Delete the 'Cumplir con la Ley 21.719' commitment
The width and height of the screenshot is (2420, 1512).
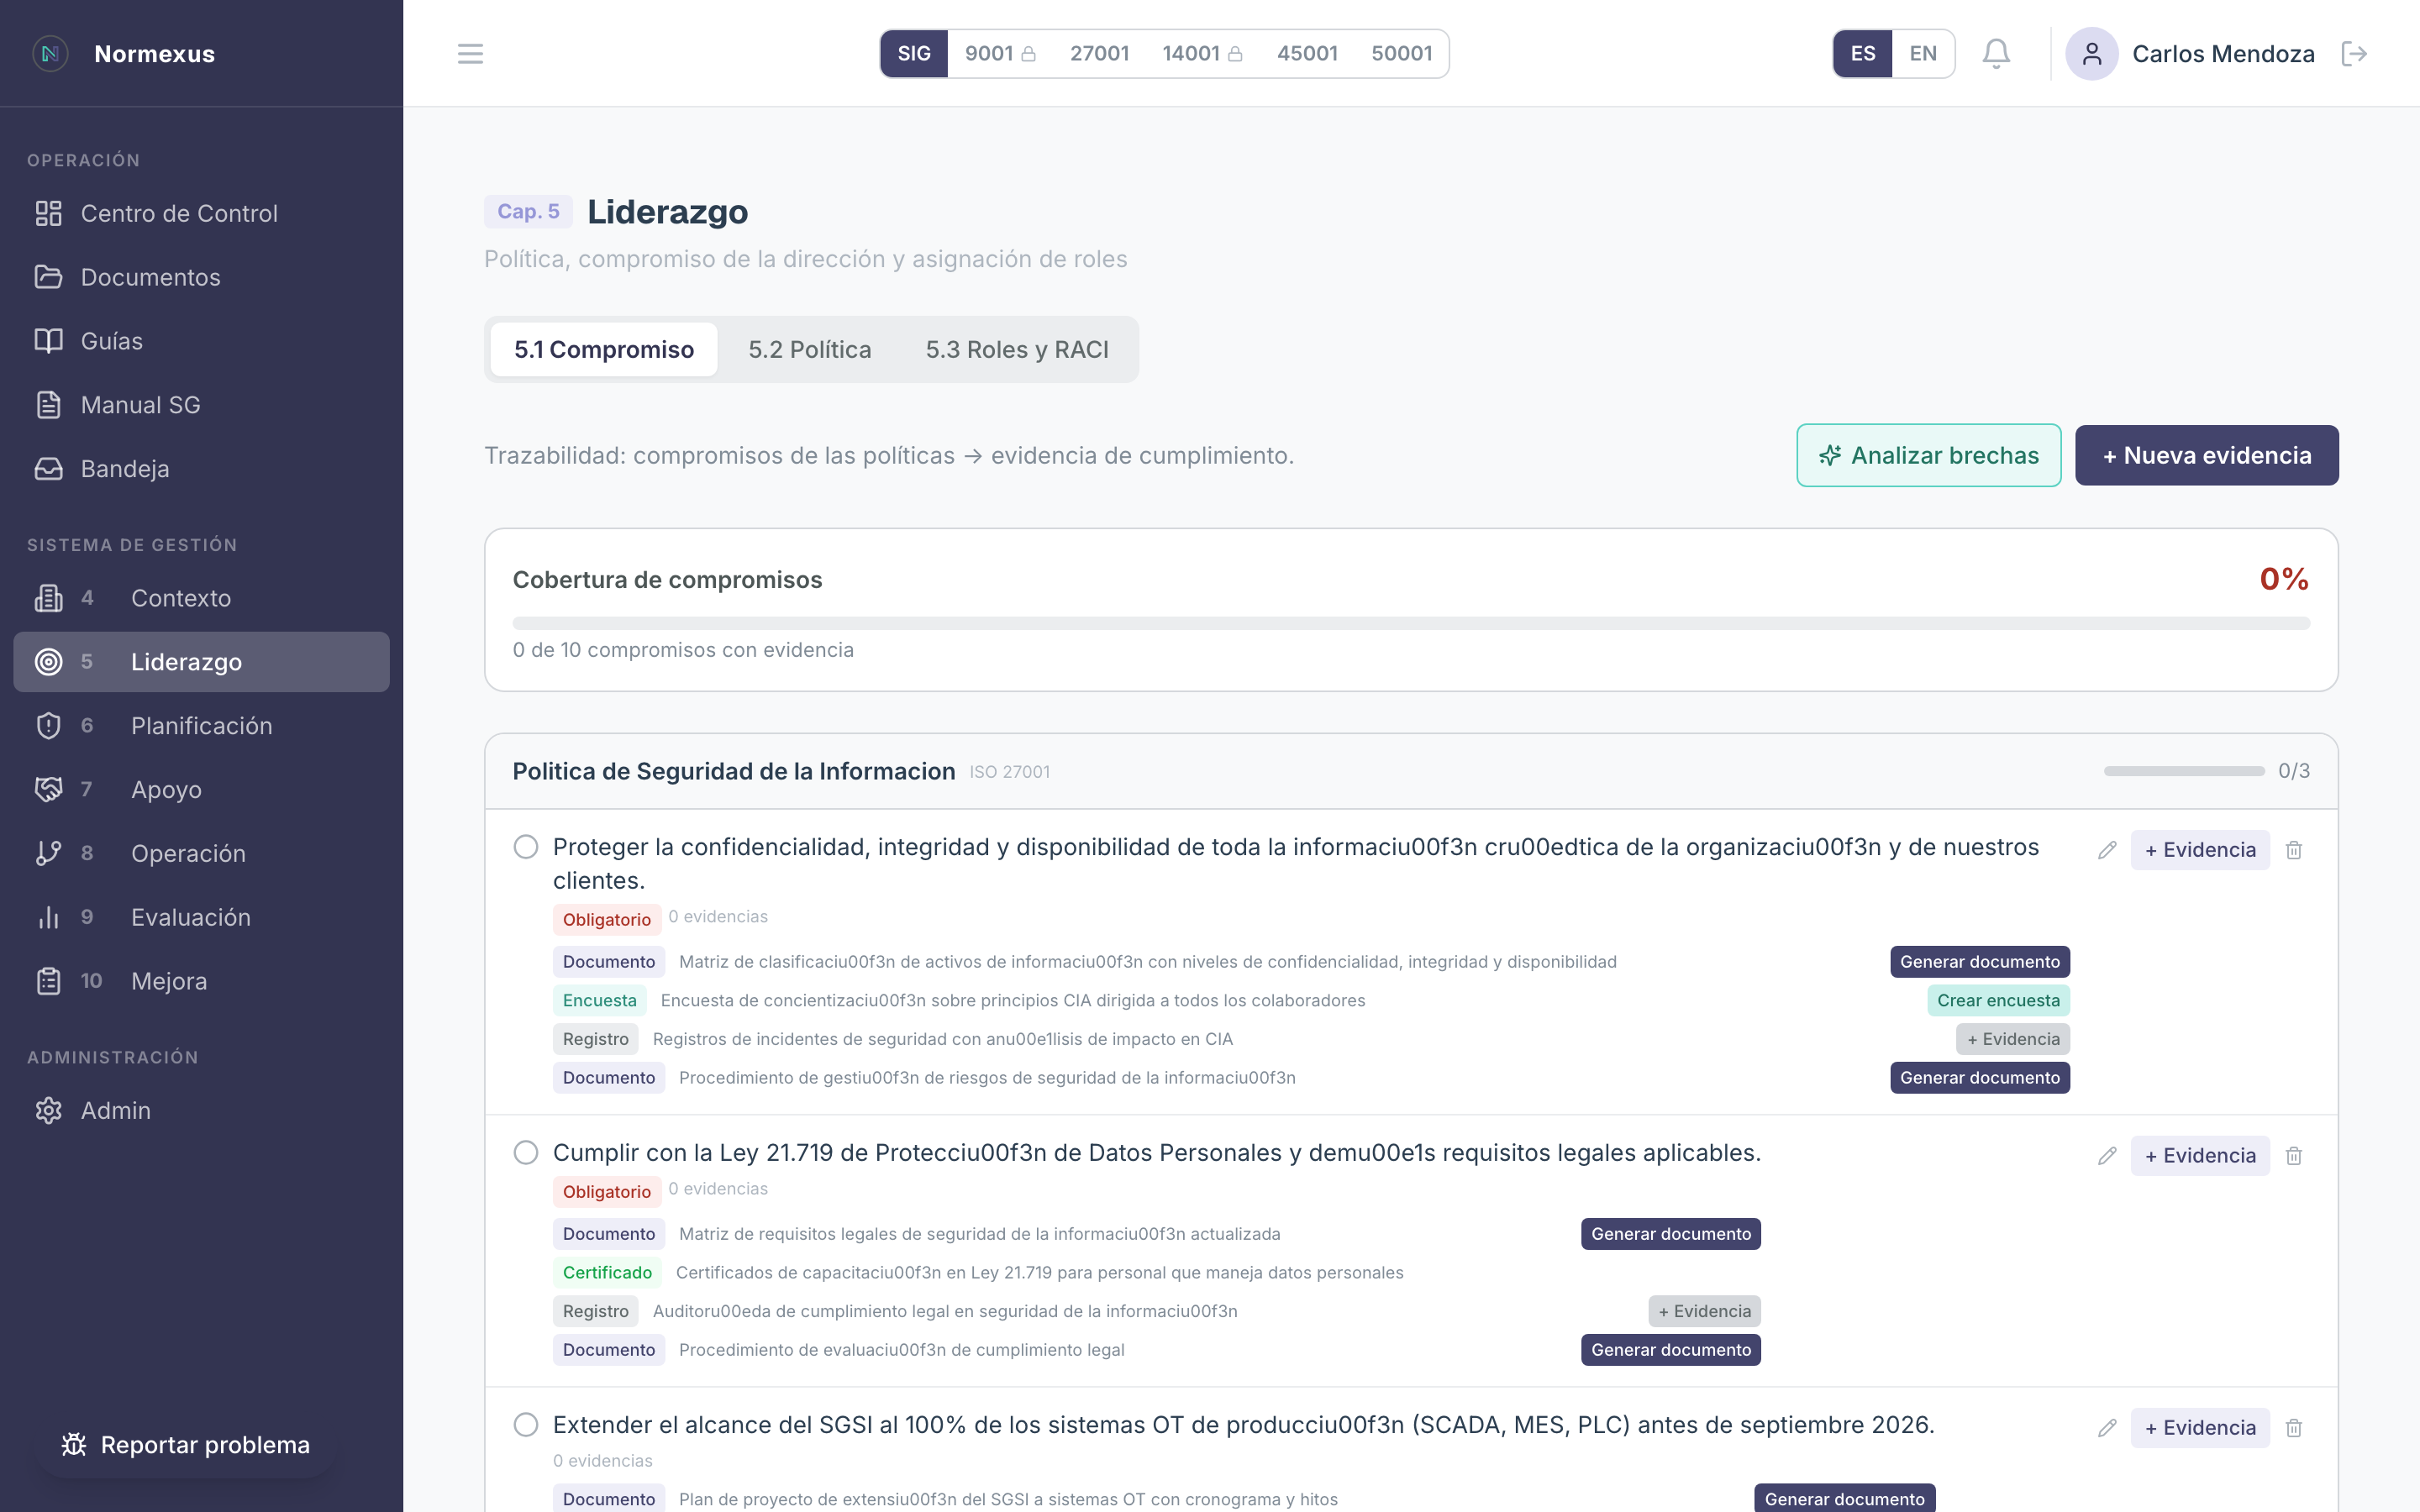click(2294, 1156)
